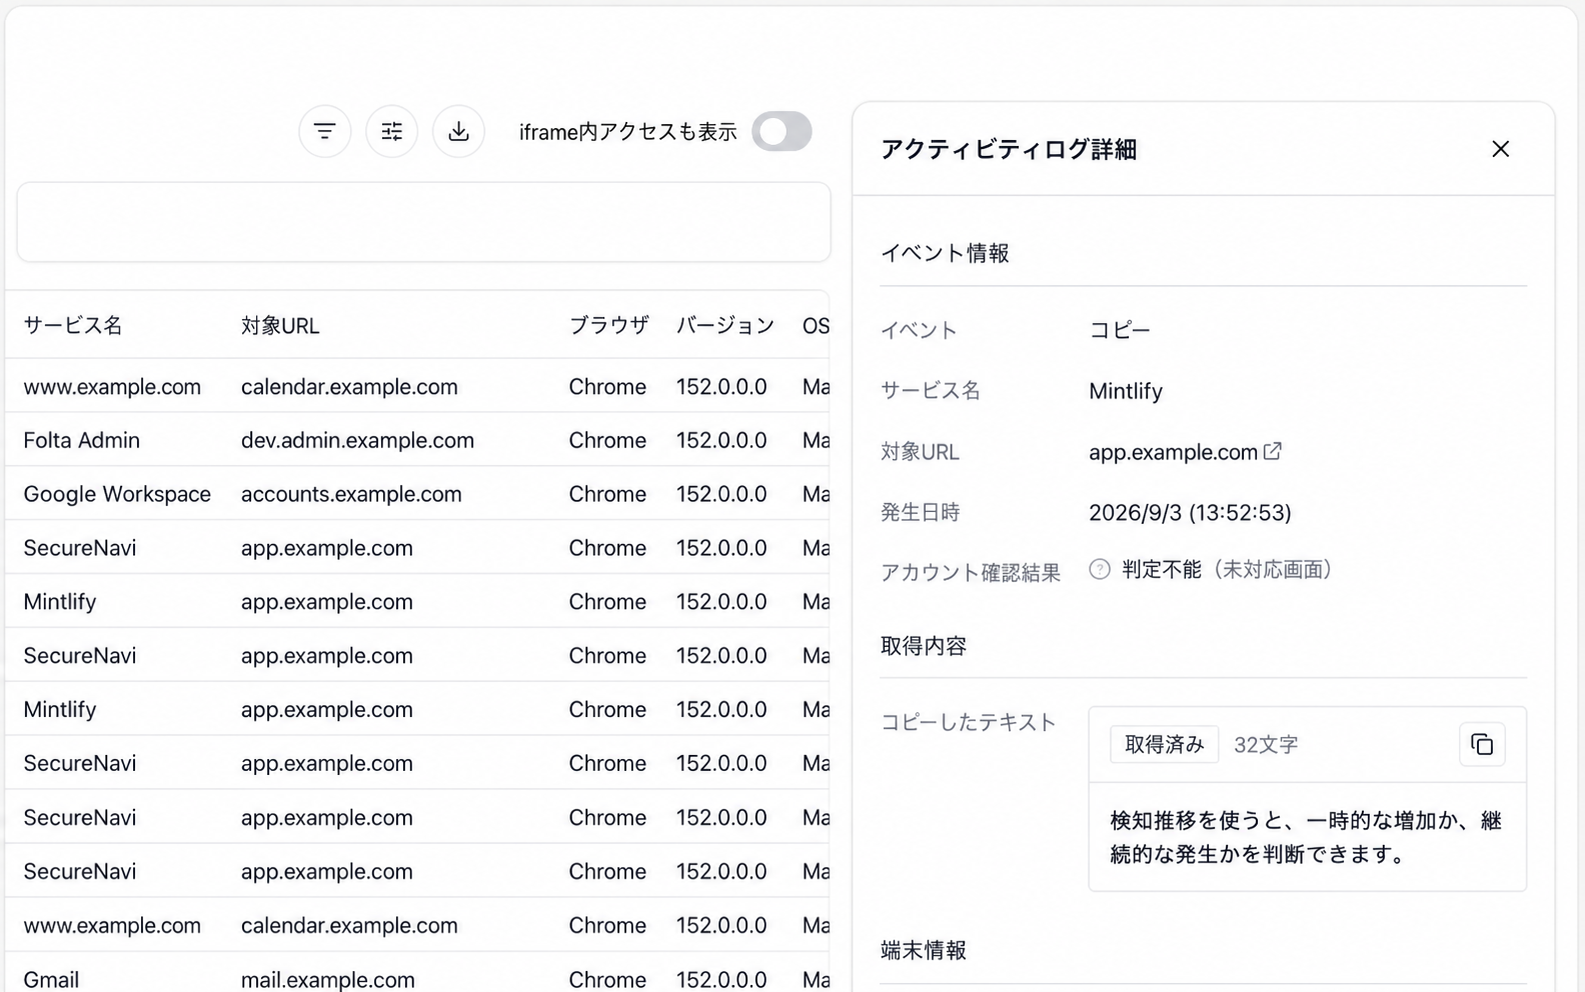Click the Mintlify service name in detail panel

(x=1126, y=391)
